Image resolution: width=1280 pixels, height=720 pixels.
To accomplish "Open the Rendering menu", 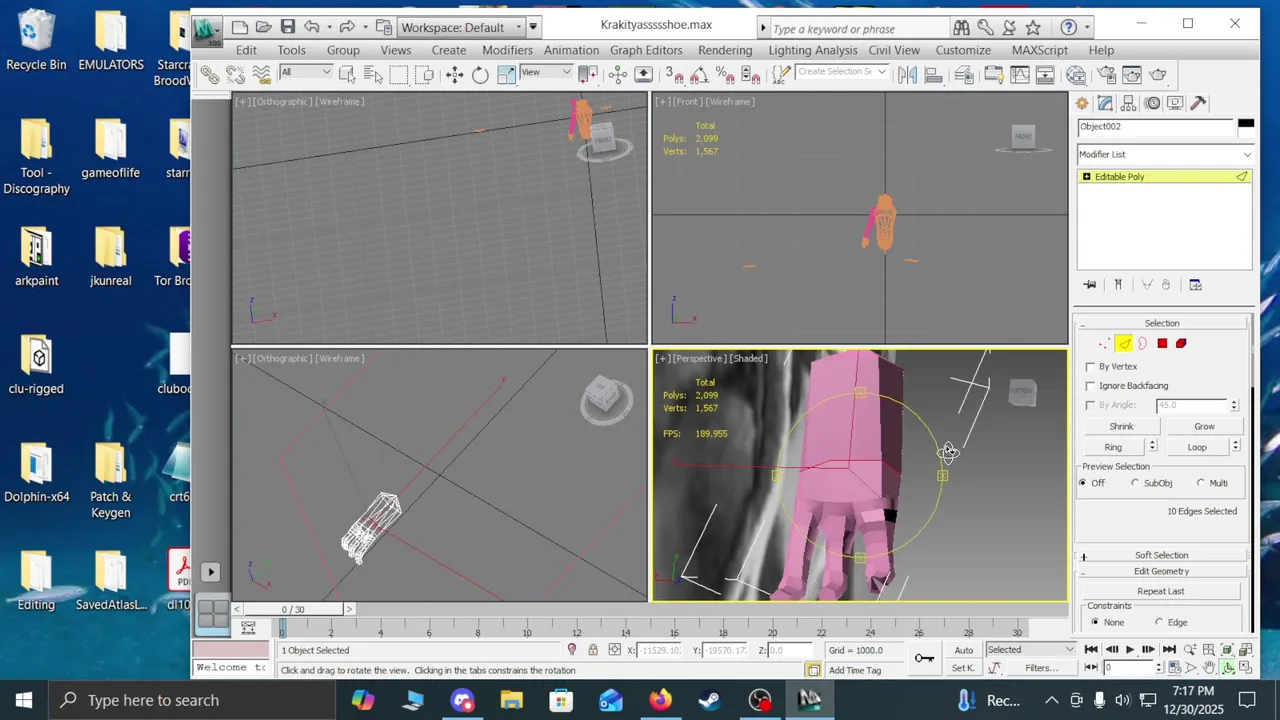I will 725,50.
